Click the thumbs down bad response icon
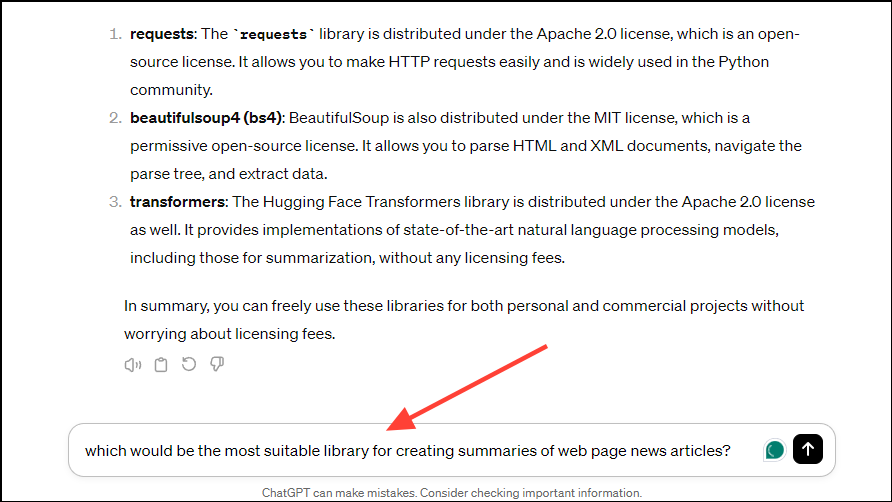892x502 pixels. [217, 364]
